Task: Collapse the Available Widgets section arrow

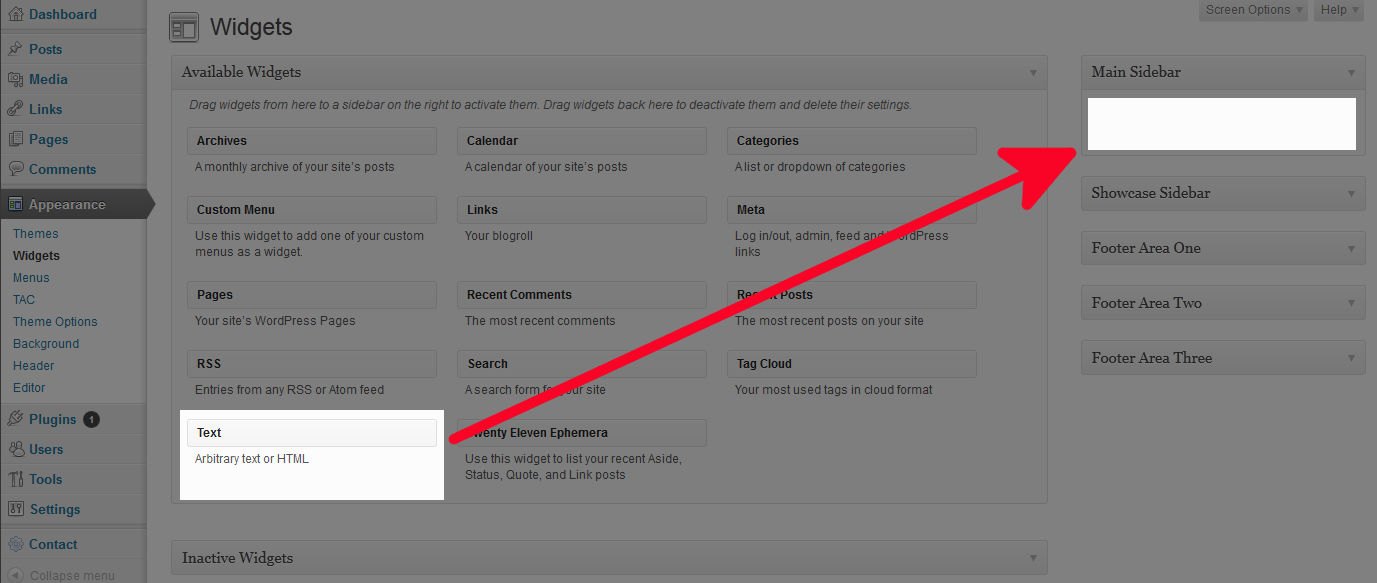Action: (x=1033, y=73)
